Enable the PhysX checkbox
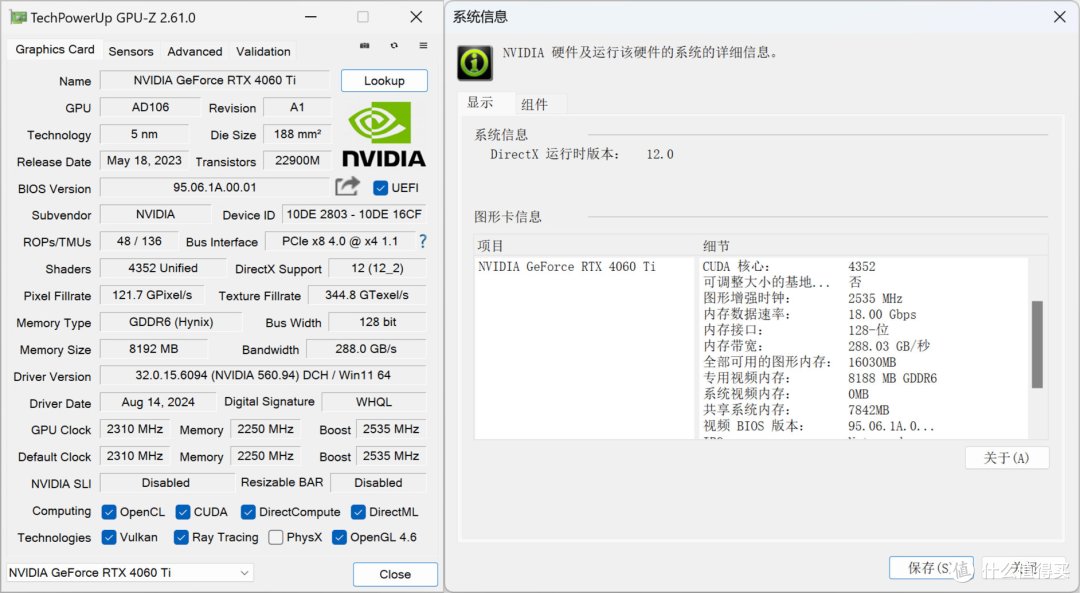The image size is (1080, 593). (x=276, y=537)
